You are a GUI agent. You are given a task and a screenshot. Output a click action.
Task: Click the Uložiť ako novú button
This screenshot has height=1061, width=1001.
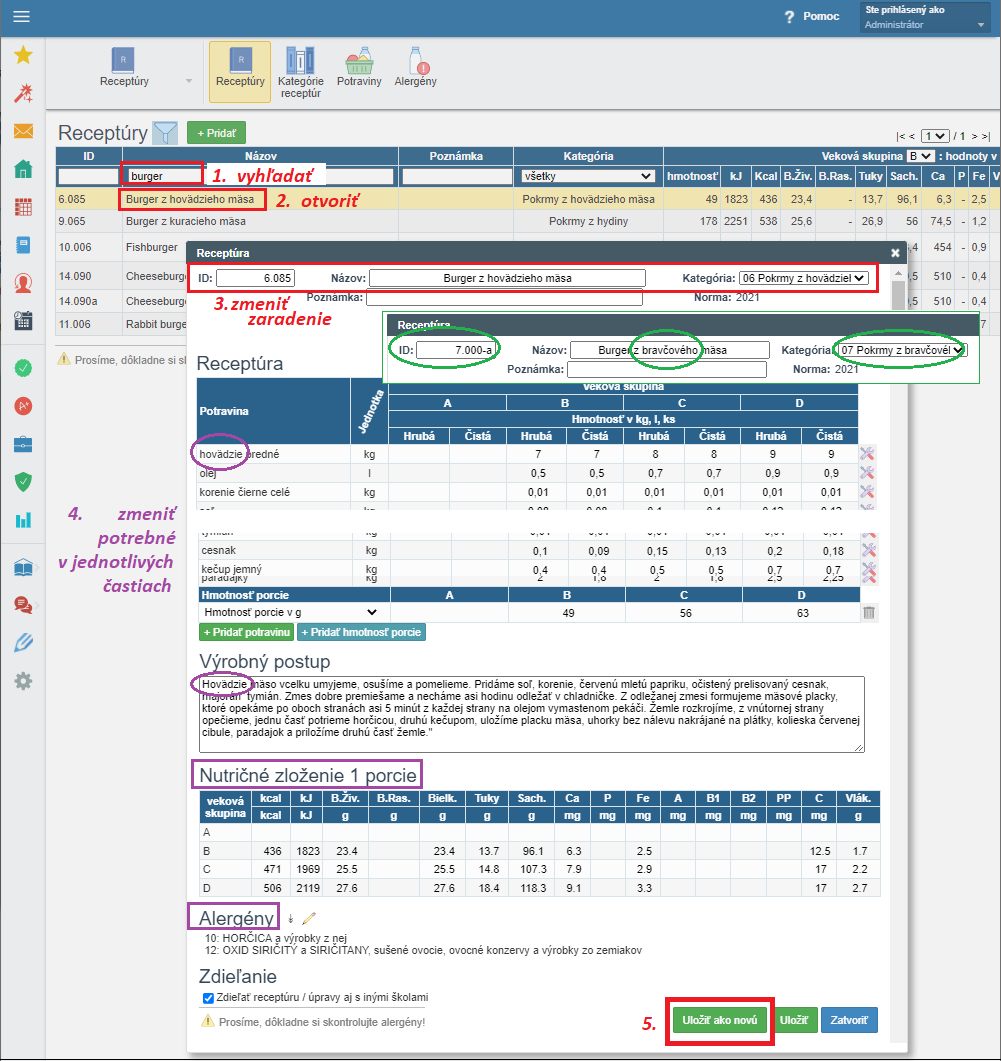[x=719, y=1020]
